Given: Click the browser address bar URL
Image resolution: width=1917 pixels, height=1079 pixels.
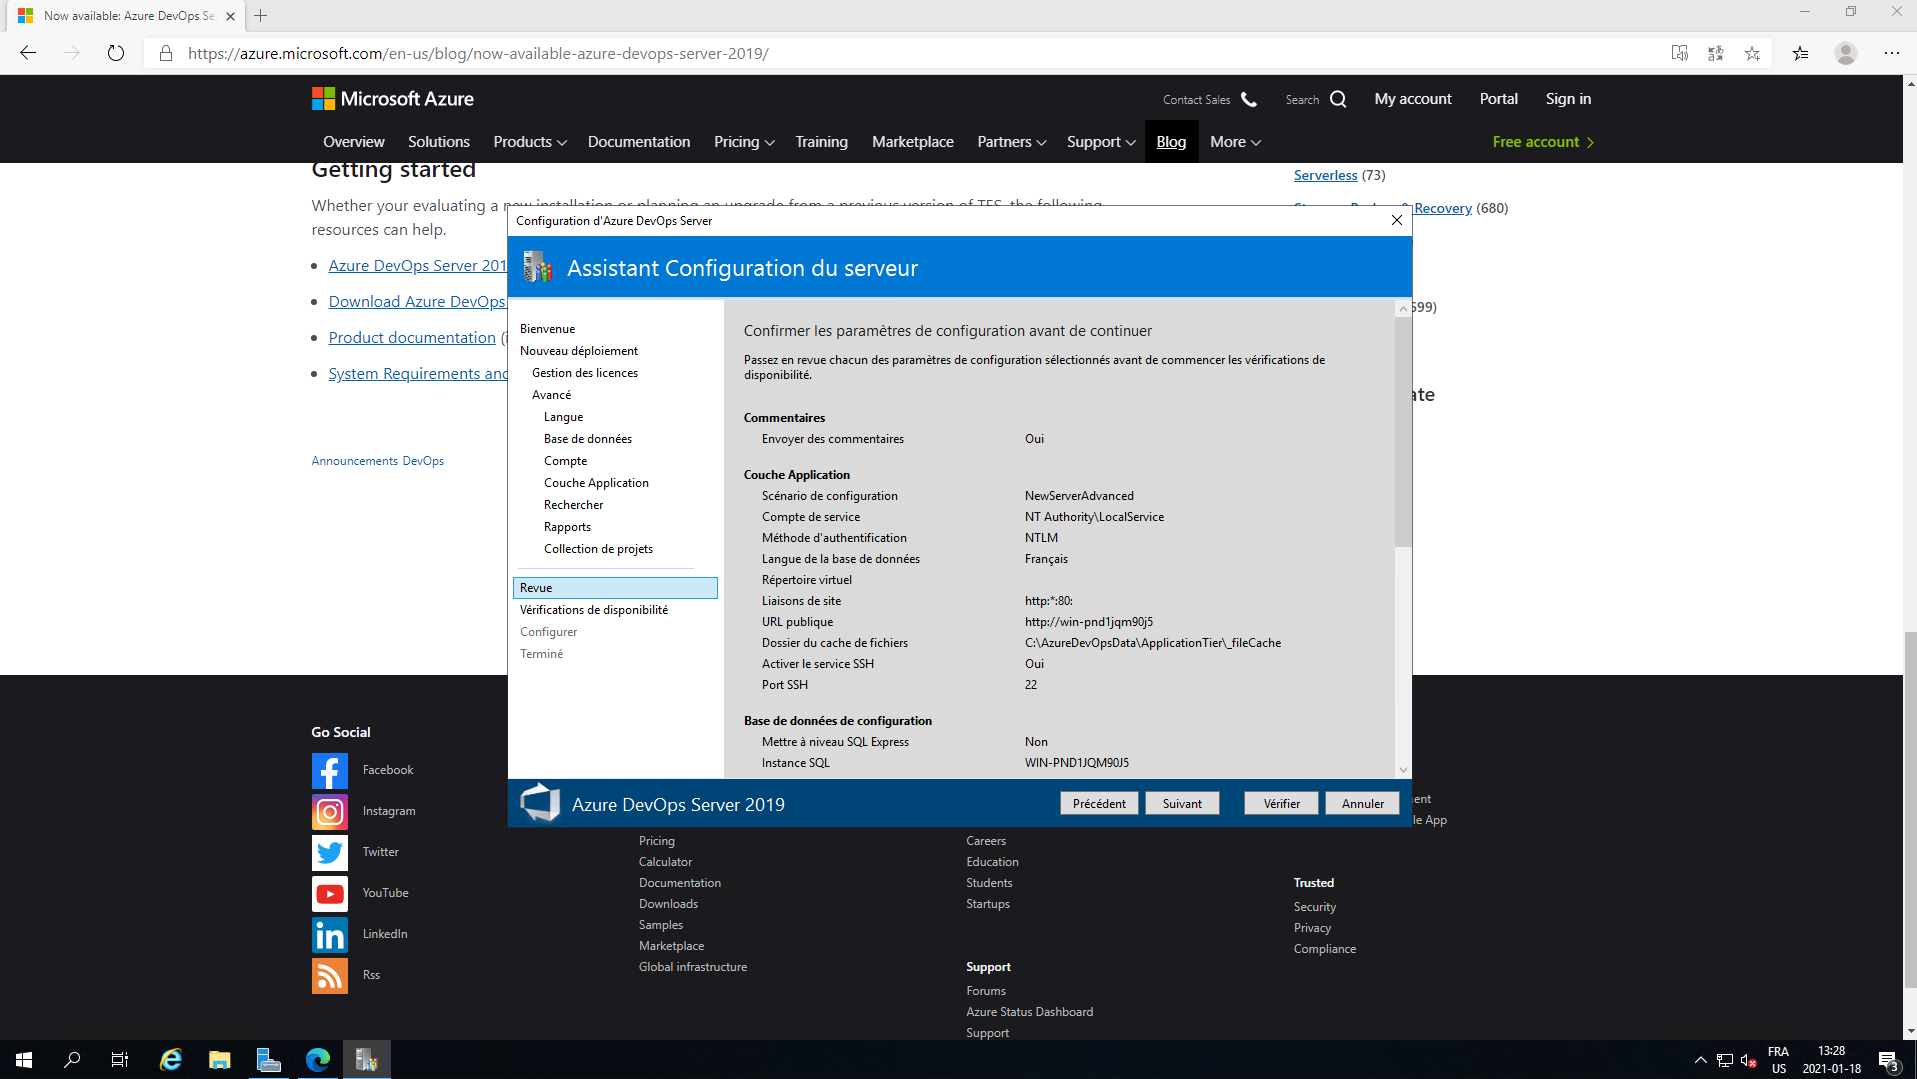Looking at the screenshot, I should pos(478,53).
